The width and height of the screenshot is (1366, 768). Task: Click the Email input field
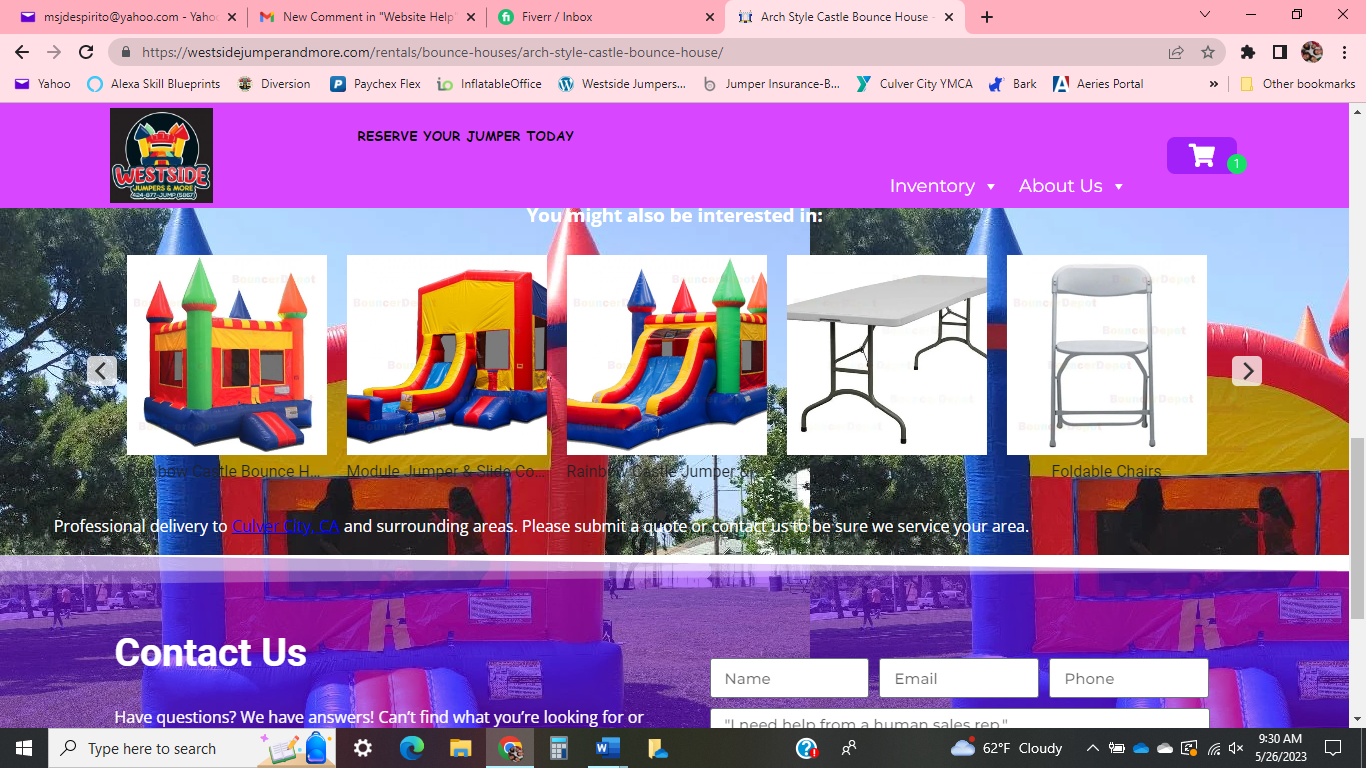[x=958, y=678]
